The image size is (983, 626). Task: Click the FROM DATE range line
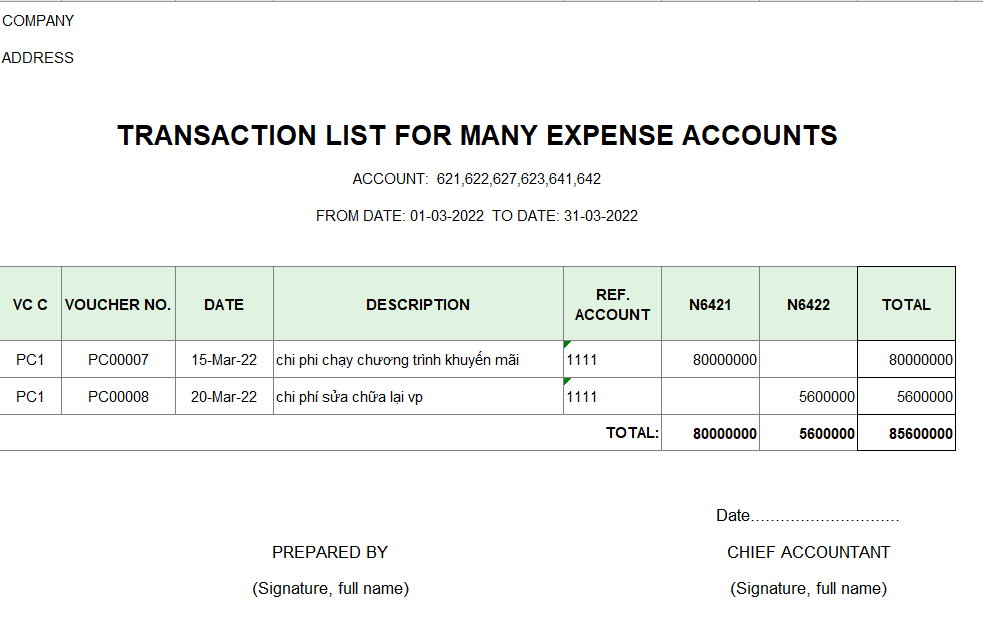click(476, 216)
